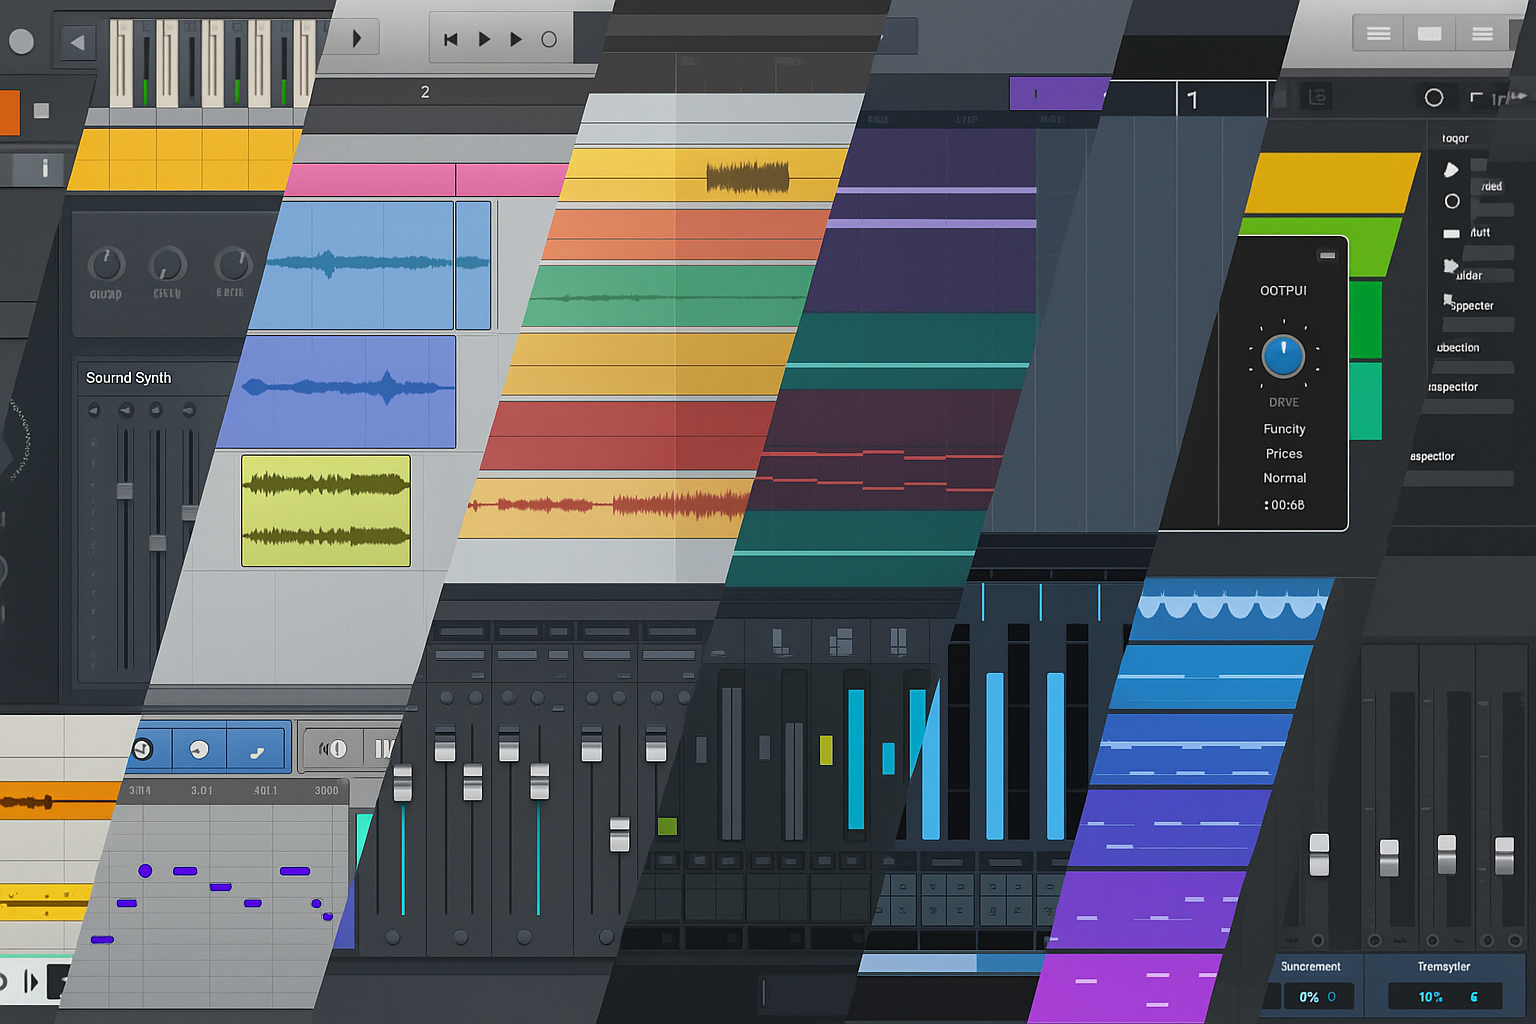Viewport: 1536px width, 1024px height.
Task: Click the gray circle button at top-left
Action: click(x=21, y=41)
